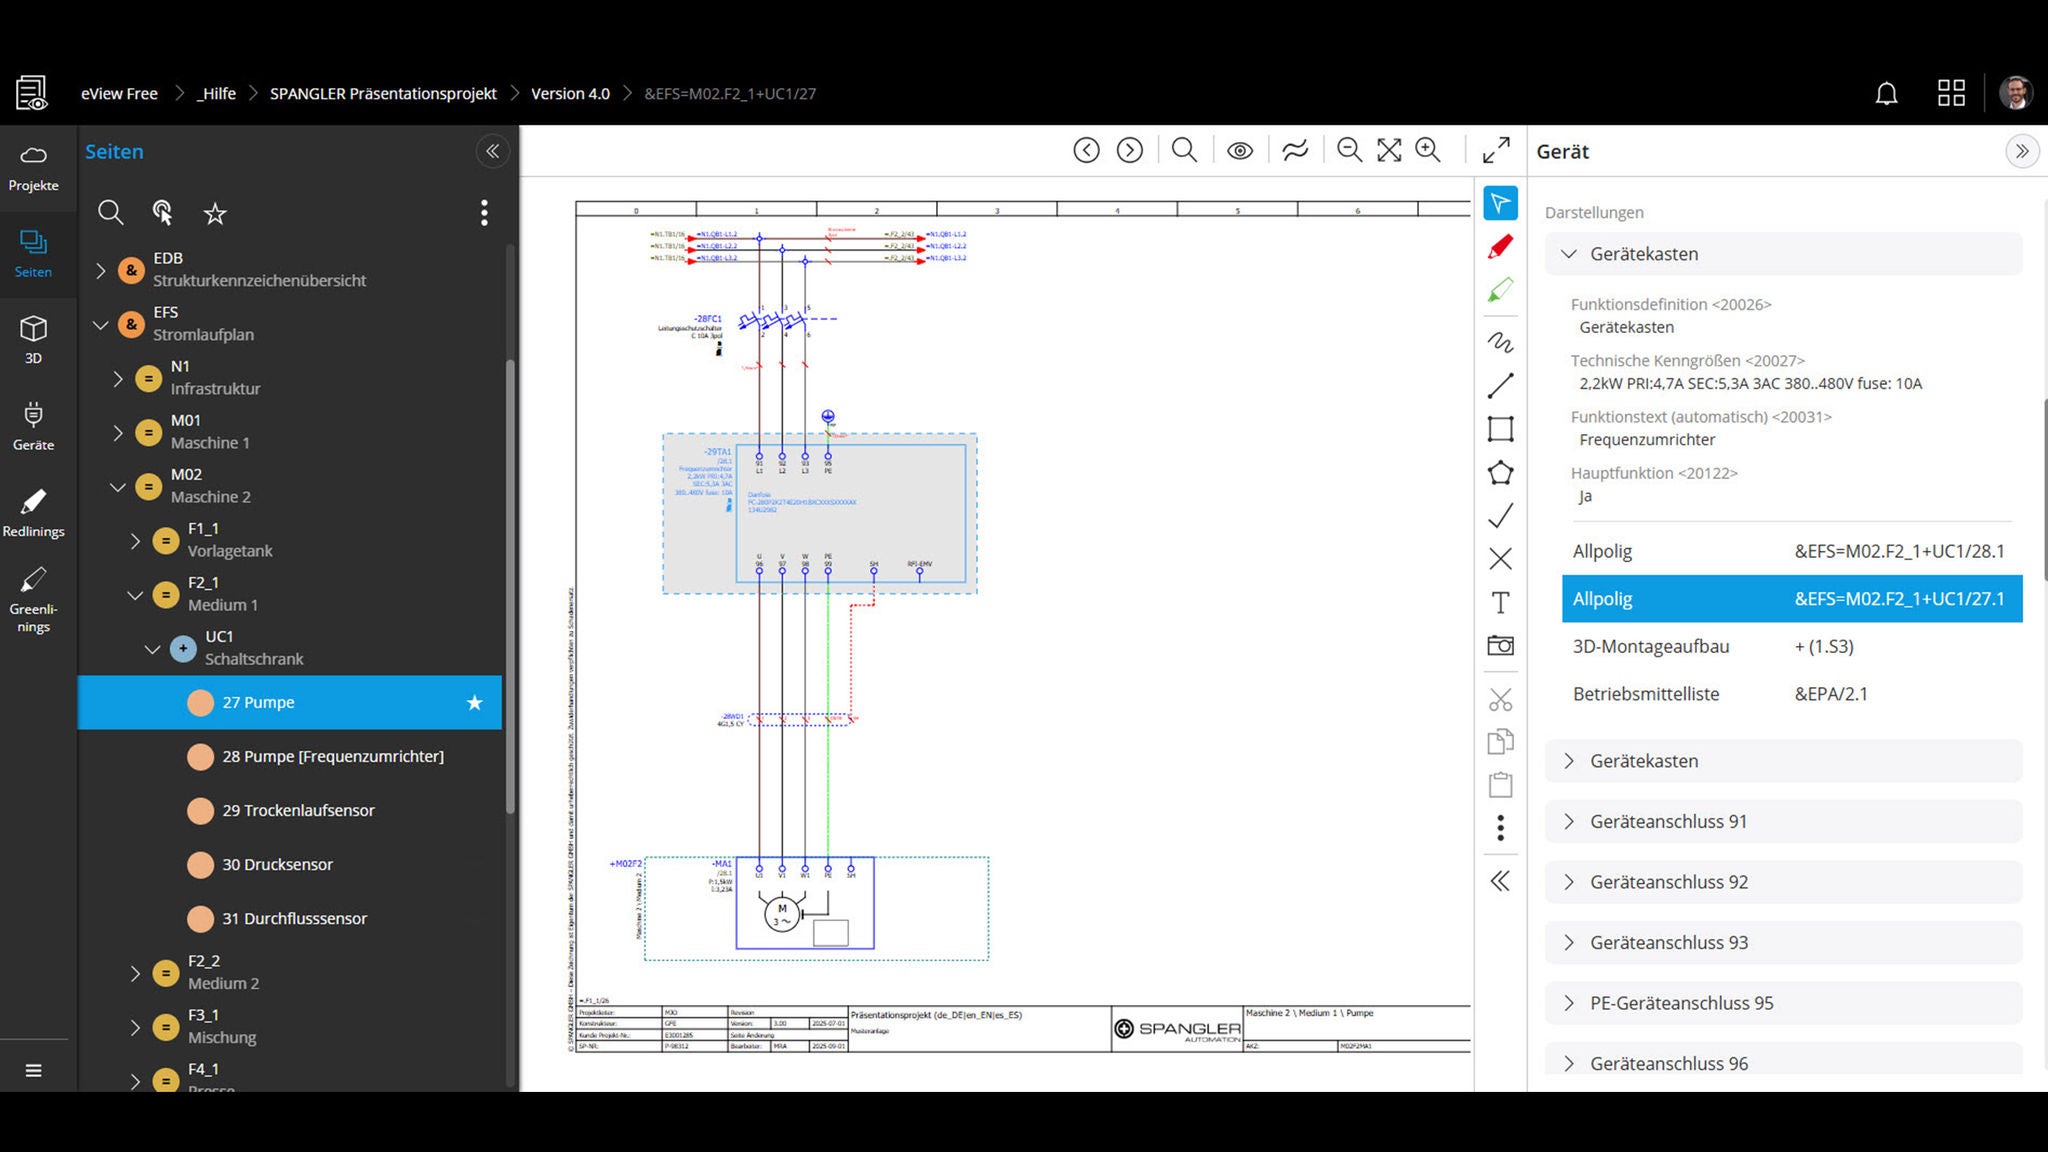Image resolution: width=2048 pixels, height=1152 pixels.
Task: Select the line drawing tool
Action: tap(1500, 385)
